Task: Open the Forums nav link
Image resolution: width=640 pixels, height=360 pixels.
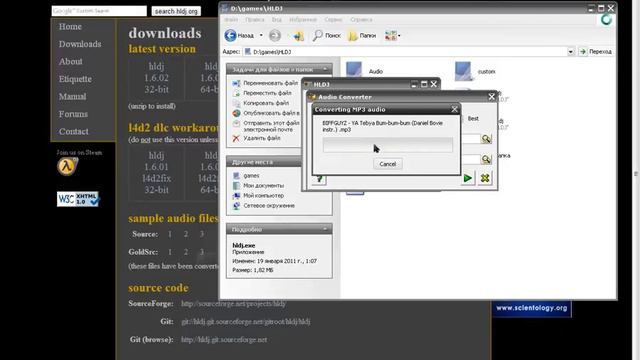Action: [x=73, y=114]
